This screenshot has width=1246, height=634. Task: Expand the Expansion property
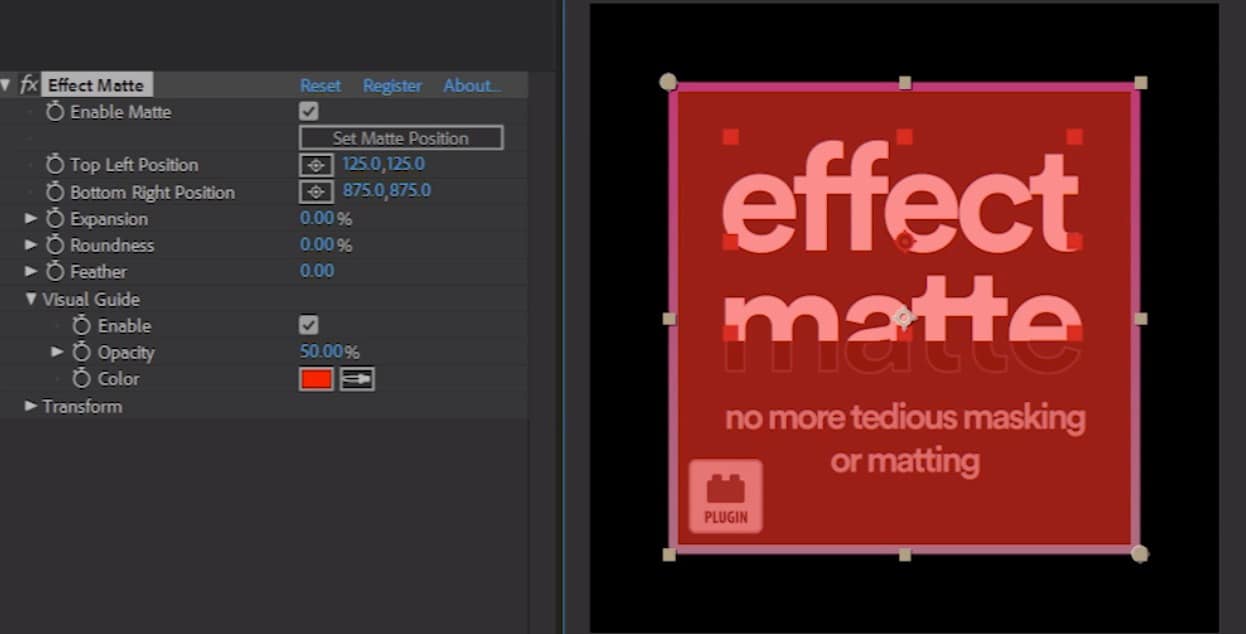click(31, 218)
